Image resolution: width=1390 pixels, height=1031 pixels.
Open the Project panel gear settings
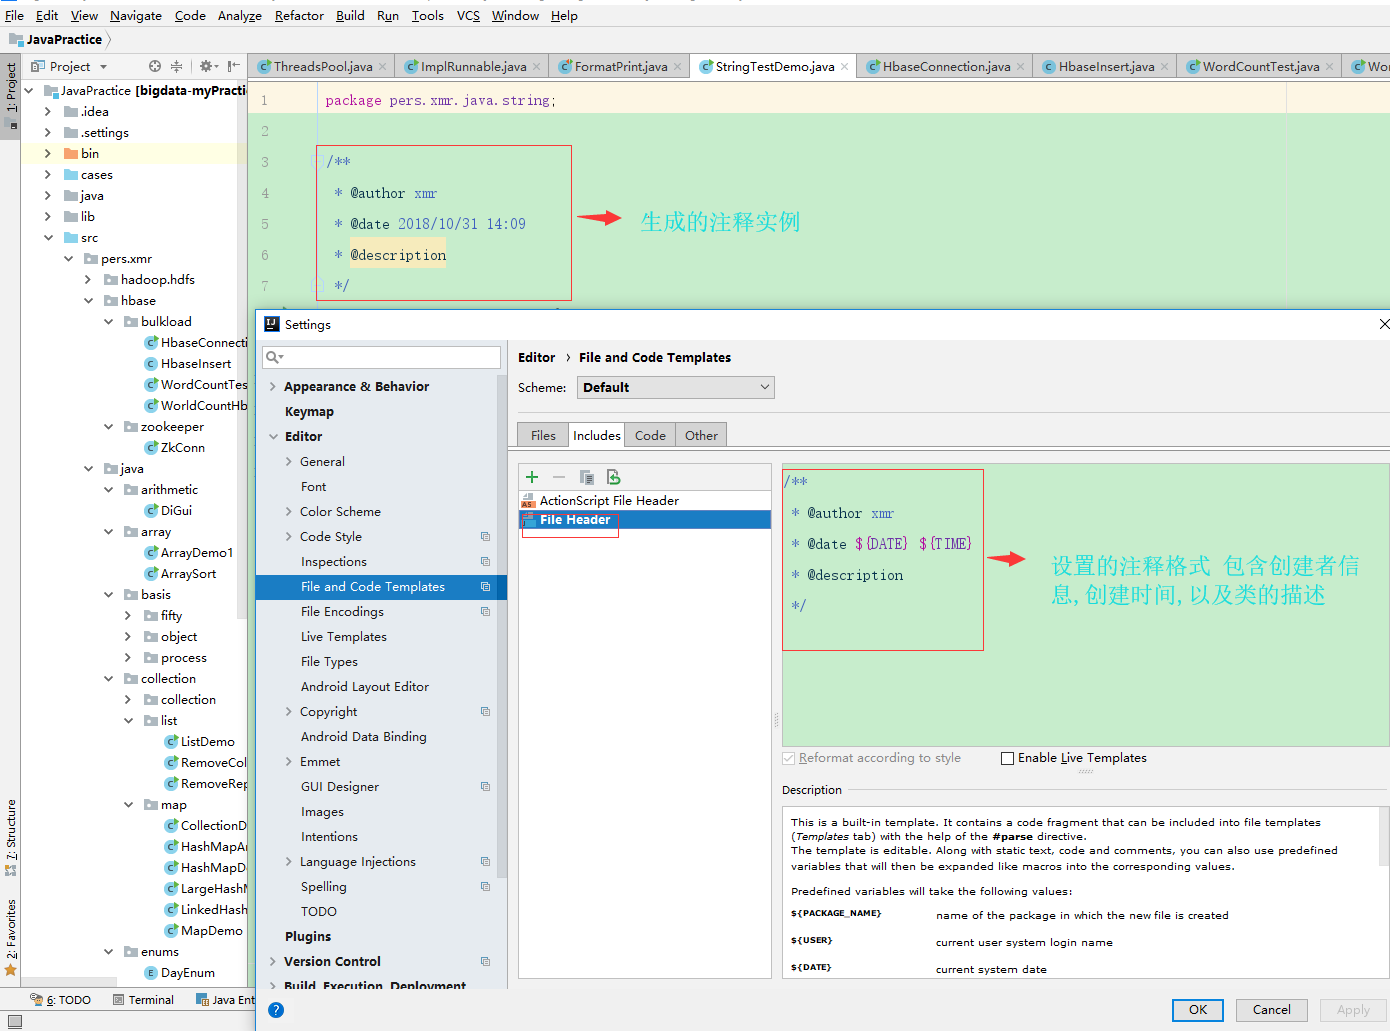(x=208, y=66)
